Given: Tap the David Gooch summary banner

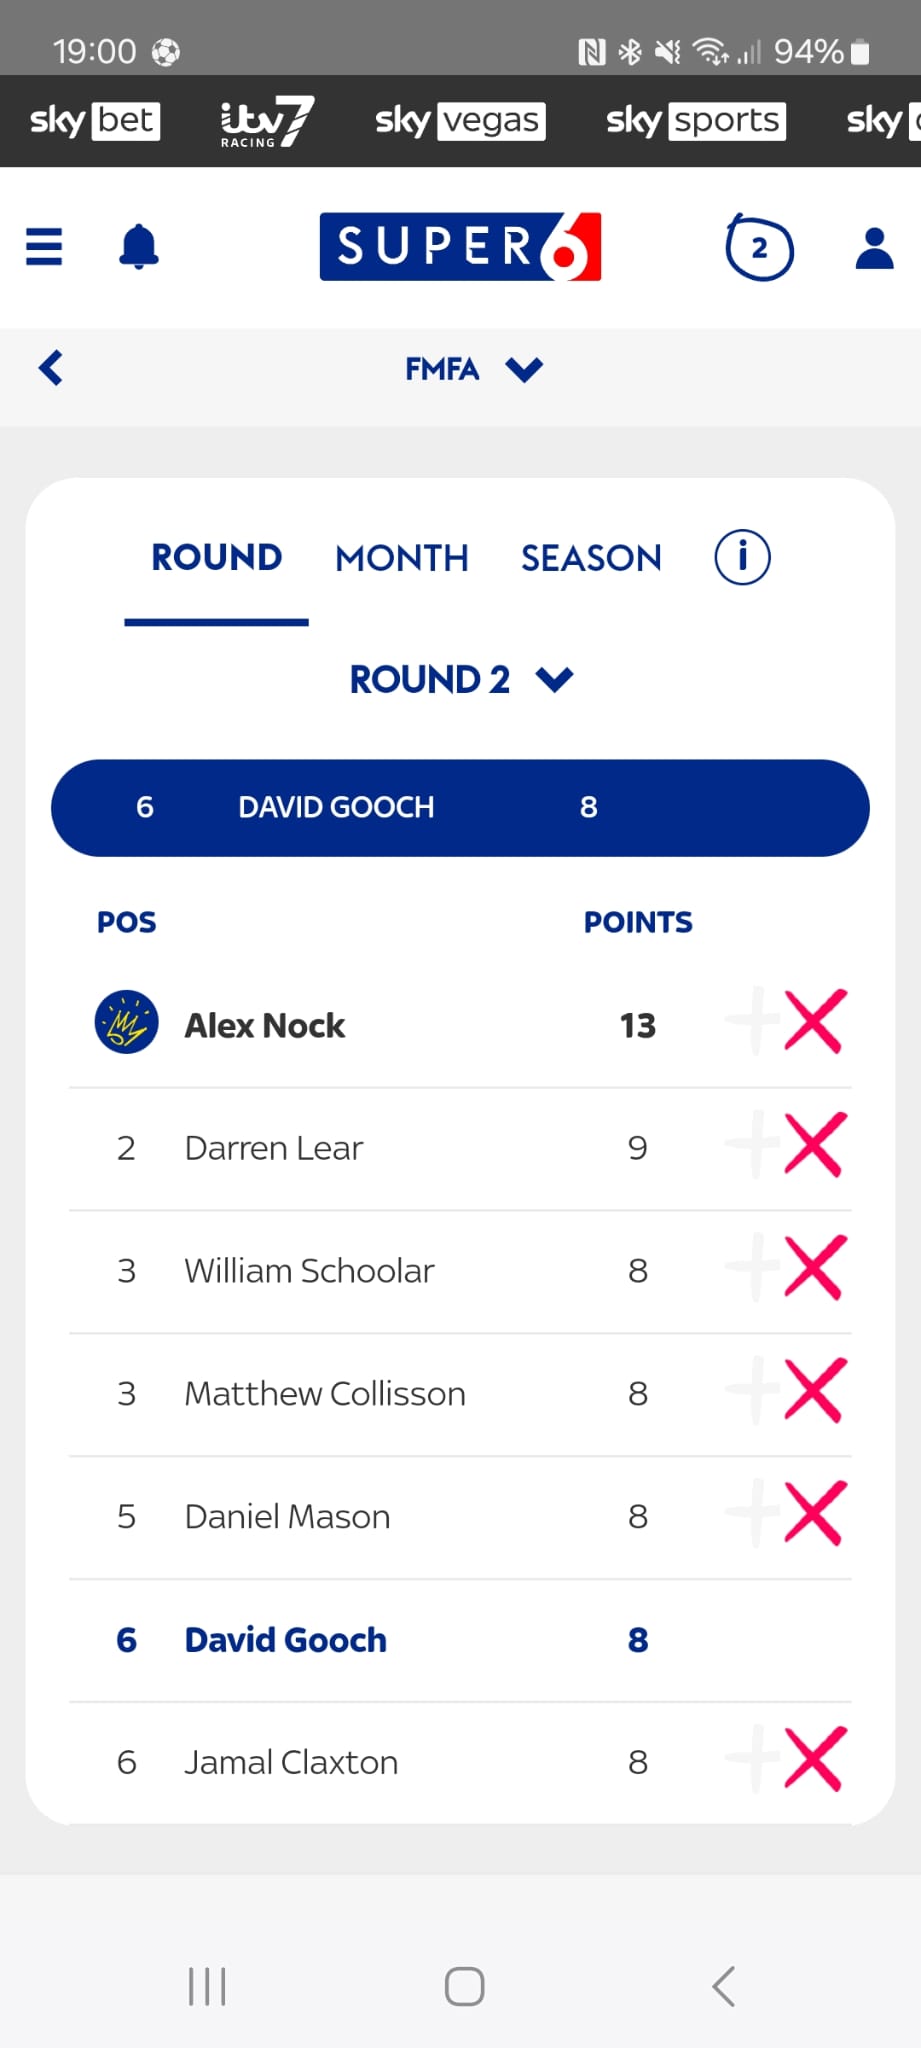Looking at the screenshot, I should coord(460,808).
